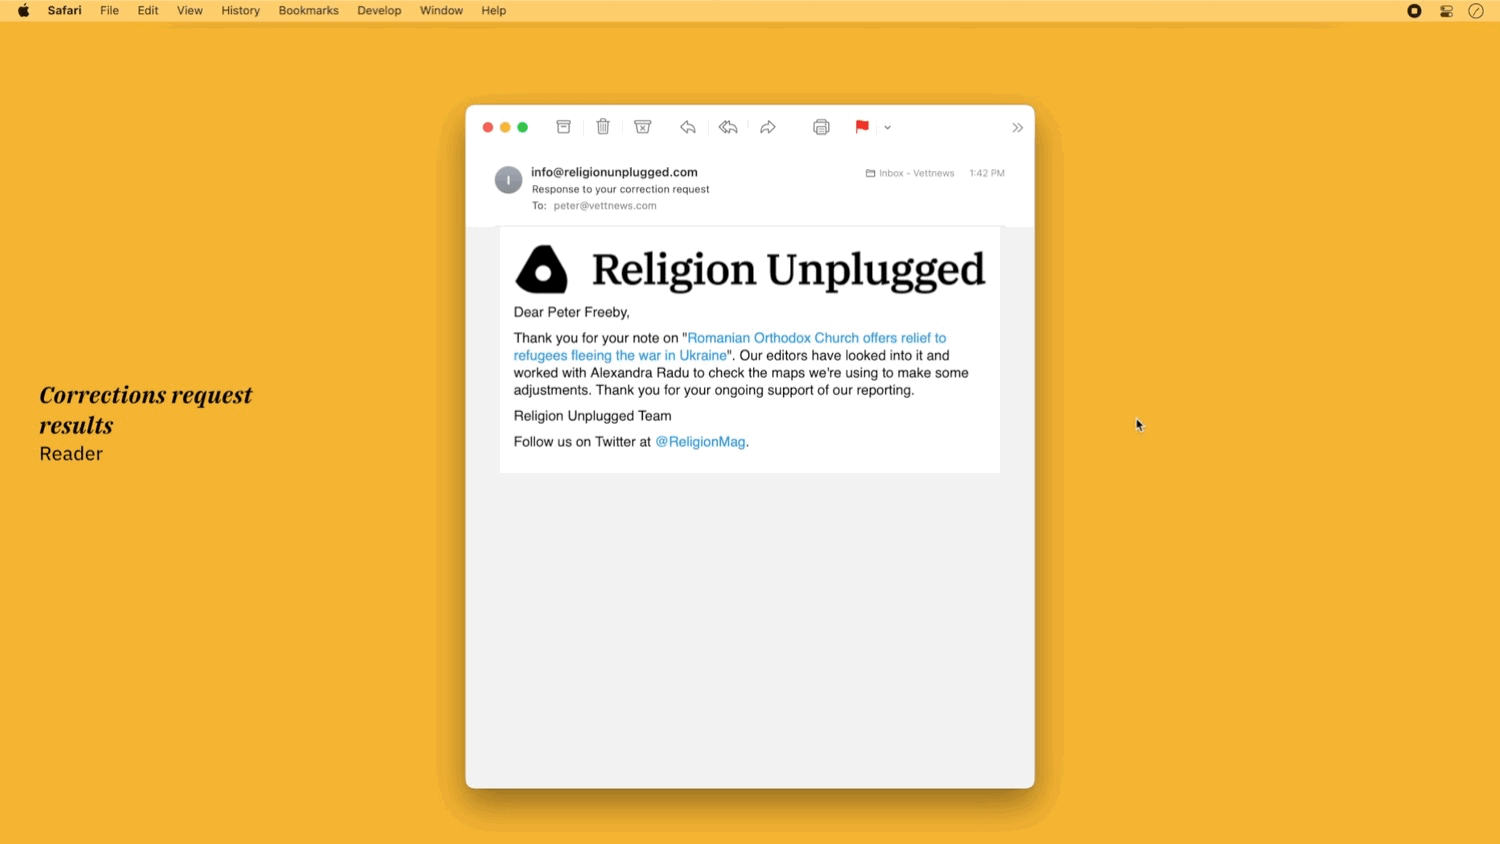Open the Develop menu

coord(379,11)
